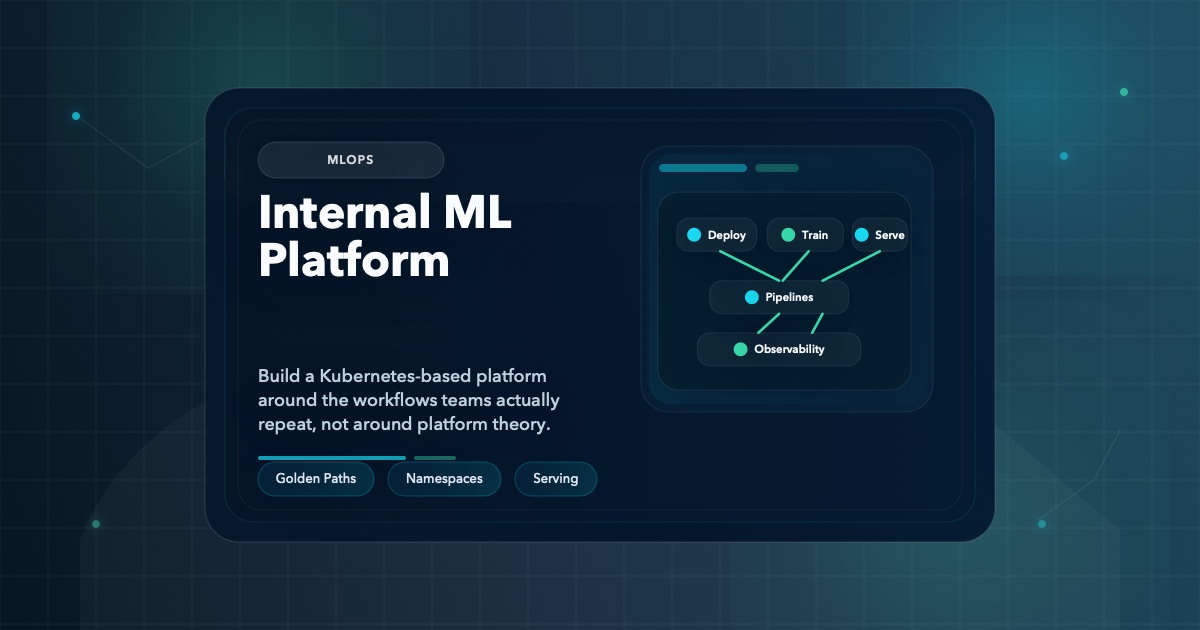The height and width of the screenshot is (630, 1200).
Task: Open the MLOPS category badge
Action: pos(351,160)
